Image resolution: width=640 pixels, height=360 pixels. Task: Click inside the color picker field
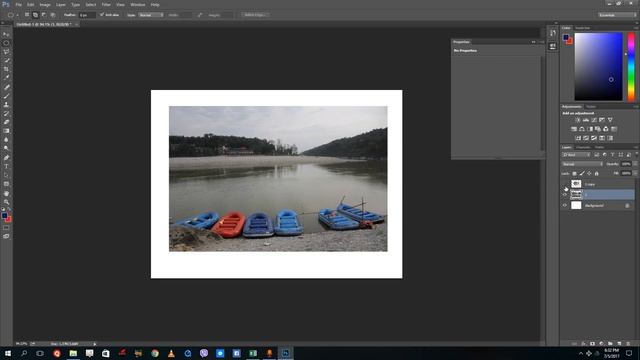click(598, 67)
